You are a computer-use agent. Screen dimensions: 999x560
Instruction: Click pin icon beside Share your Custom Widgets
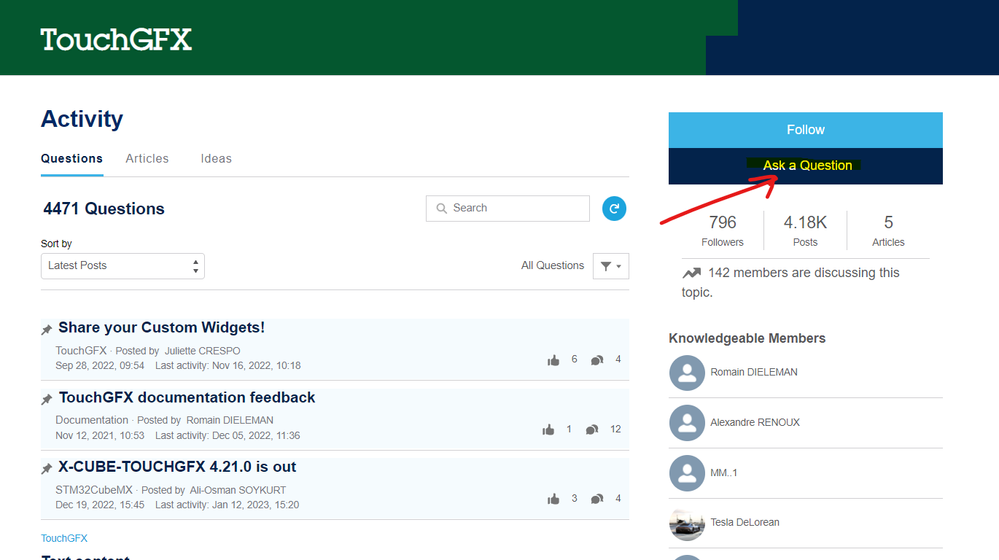(47, 329)
